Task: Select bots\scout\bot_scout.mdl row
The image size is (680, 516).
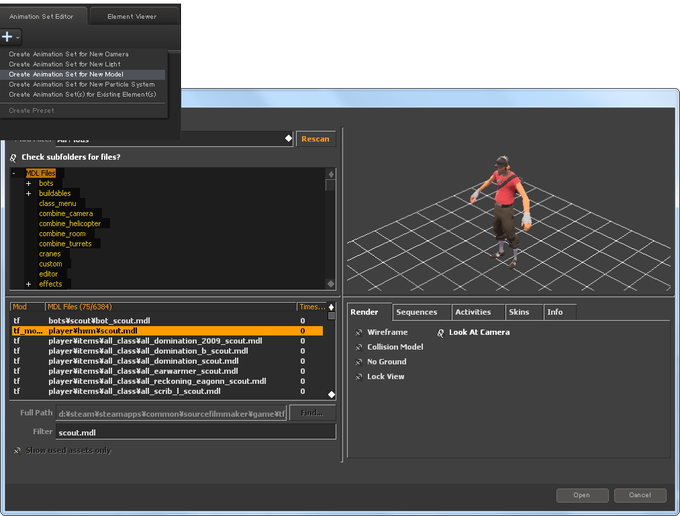Action: tap(167, 320)
